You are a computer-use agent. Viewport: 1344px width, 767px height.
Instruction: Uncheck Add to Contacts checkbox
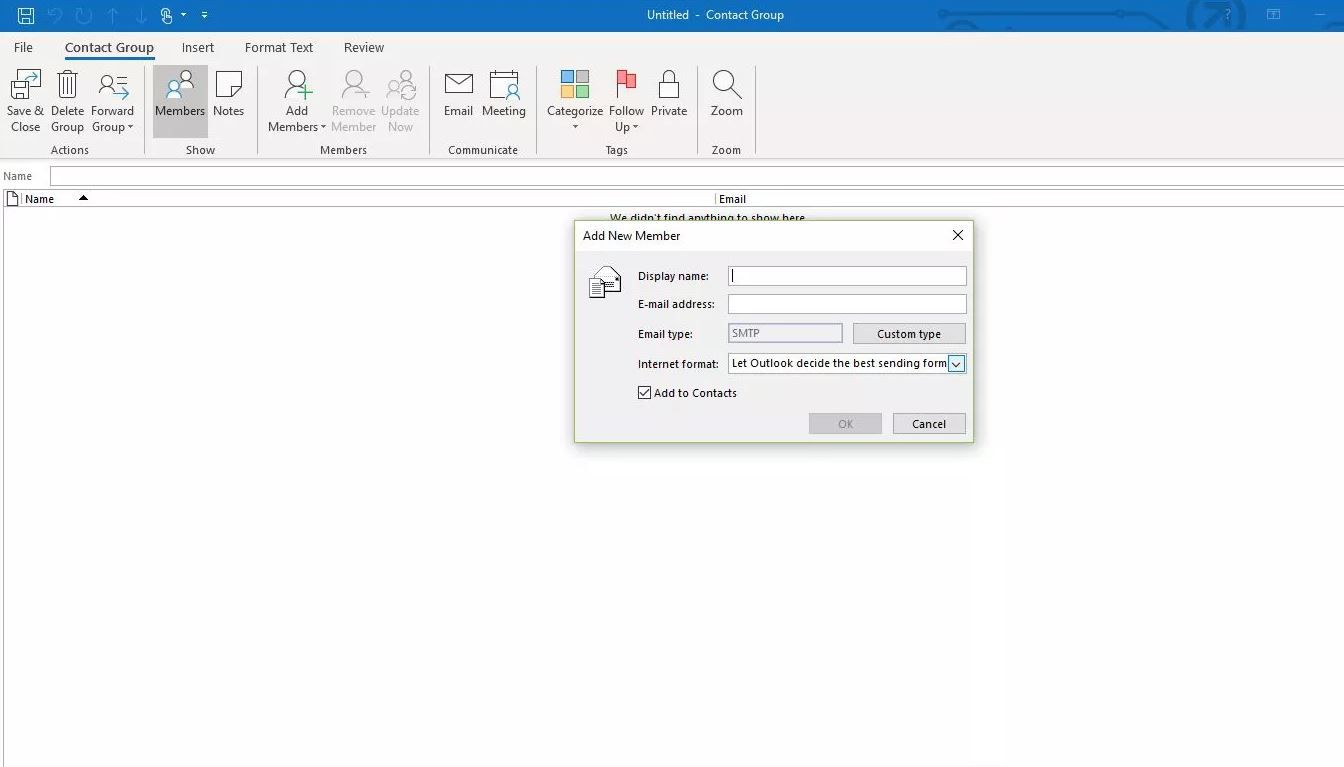click(x=645, y=393)
